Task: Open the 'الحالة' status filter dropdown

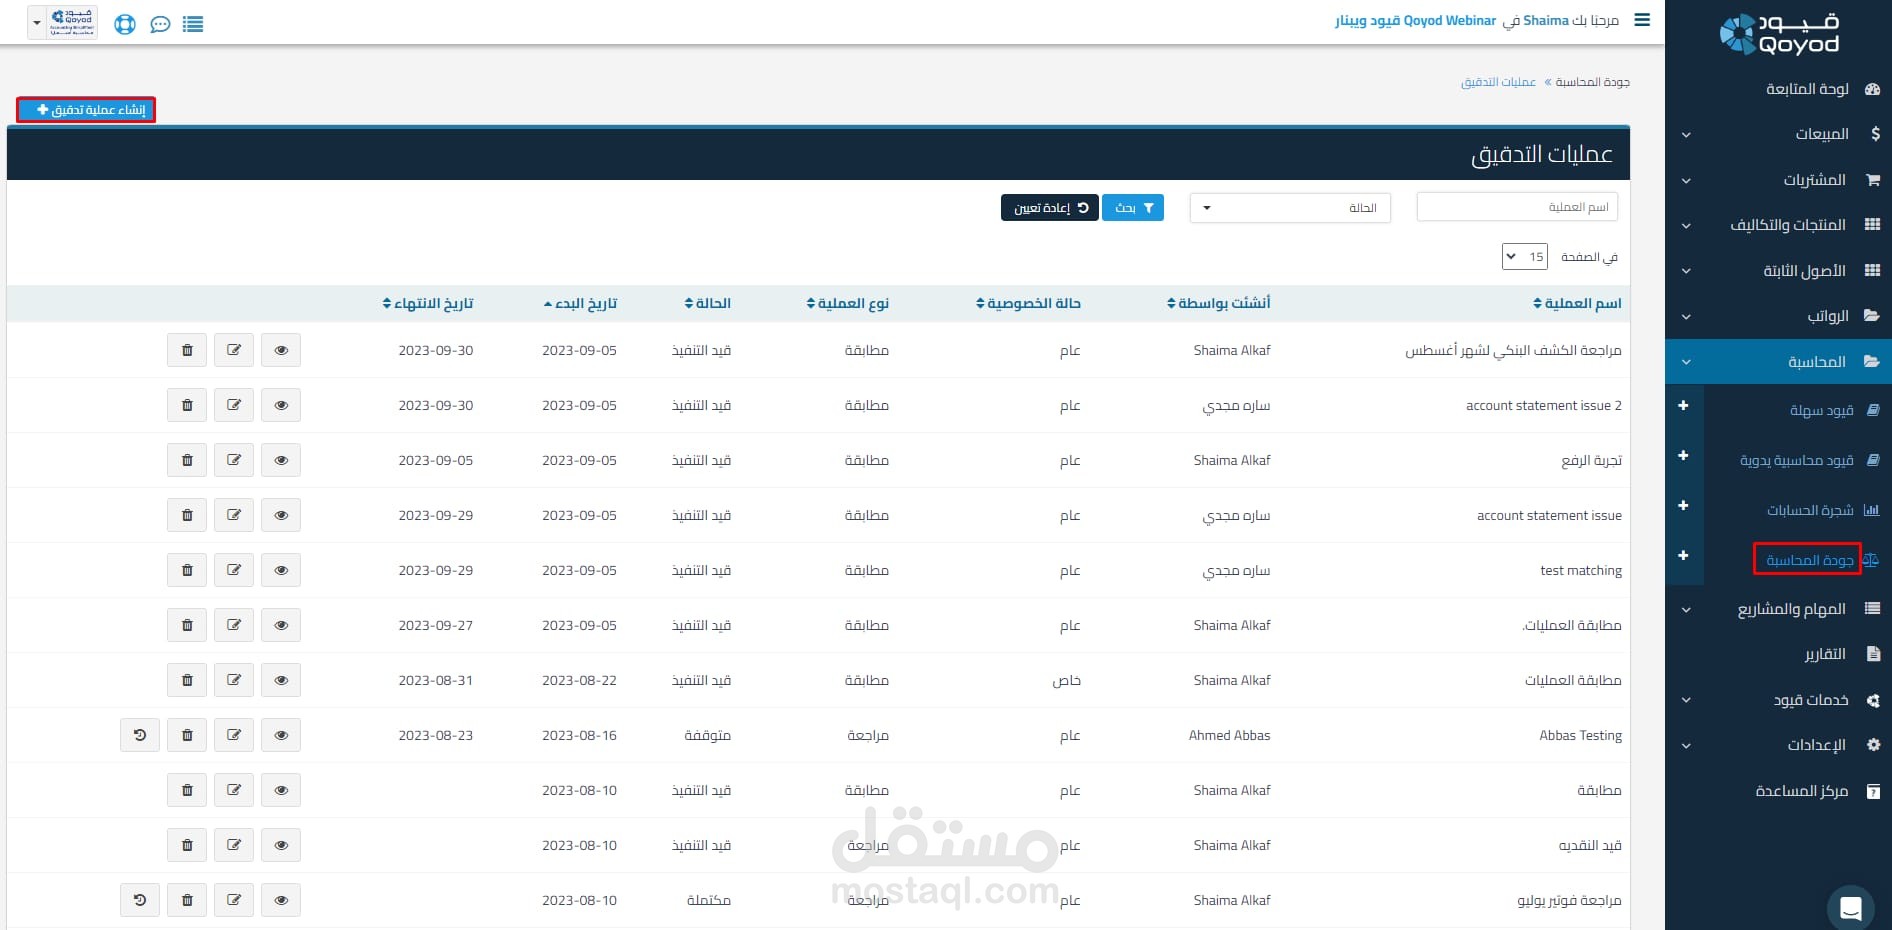Action: [x=1290, y=208]
